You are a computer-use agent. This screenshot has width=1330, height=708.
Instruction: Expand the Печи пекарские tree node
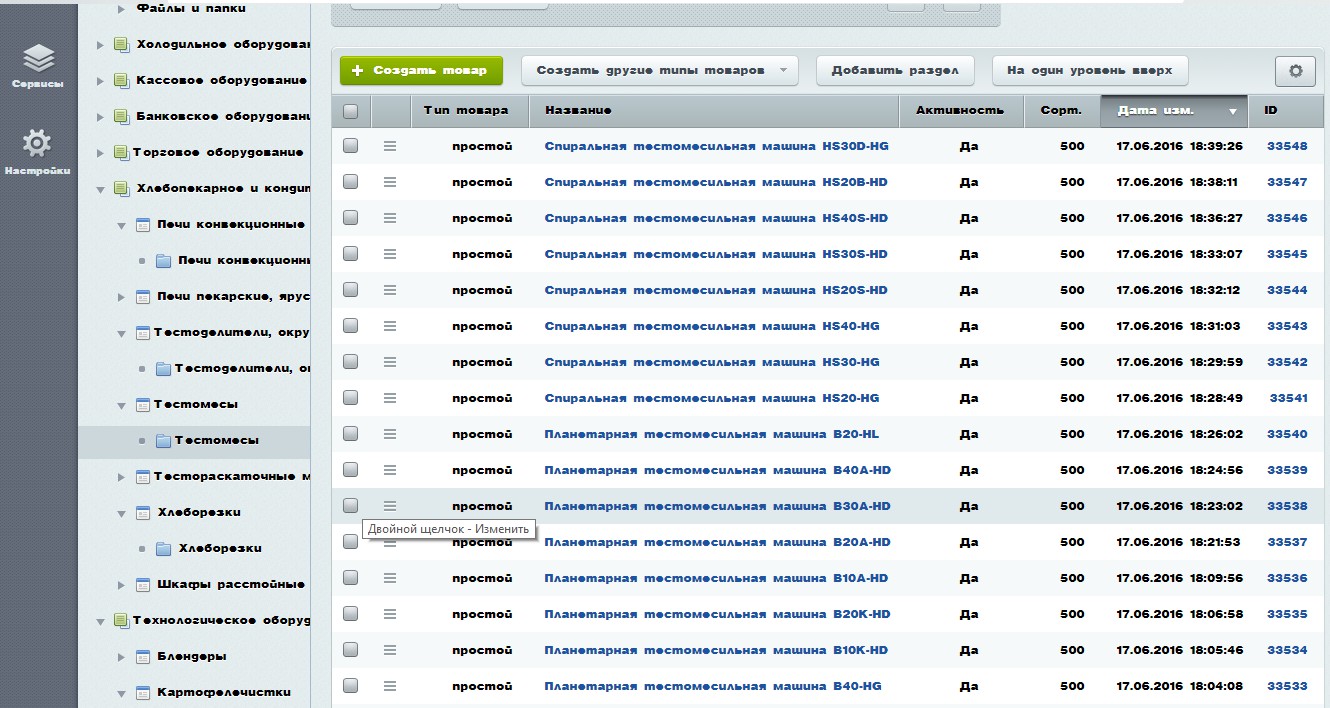[121, 296]
